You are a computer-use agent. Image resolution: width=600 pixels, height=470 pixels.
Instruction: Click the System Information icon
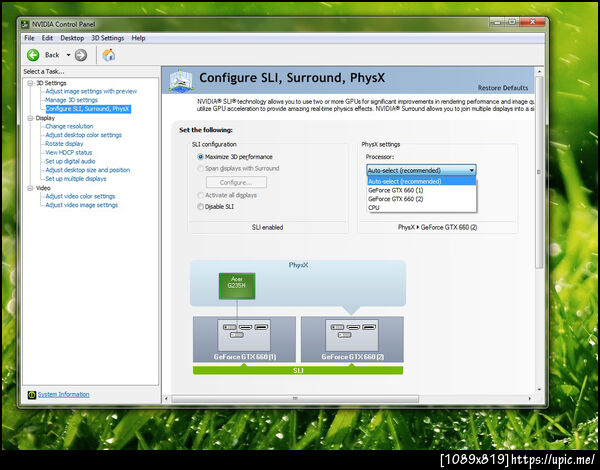pos(31,395)
